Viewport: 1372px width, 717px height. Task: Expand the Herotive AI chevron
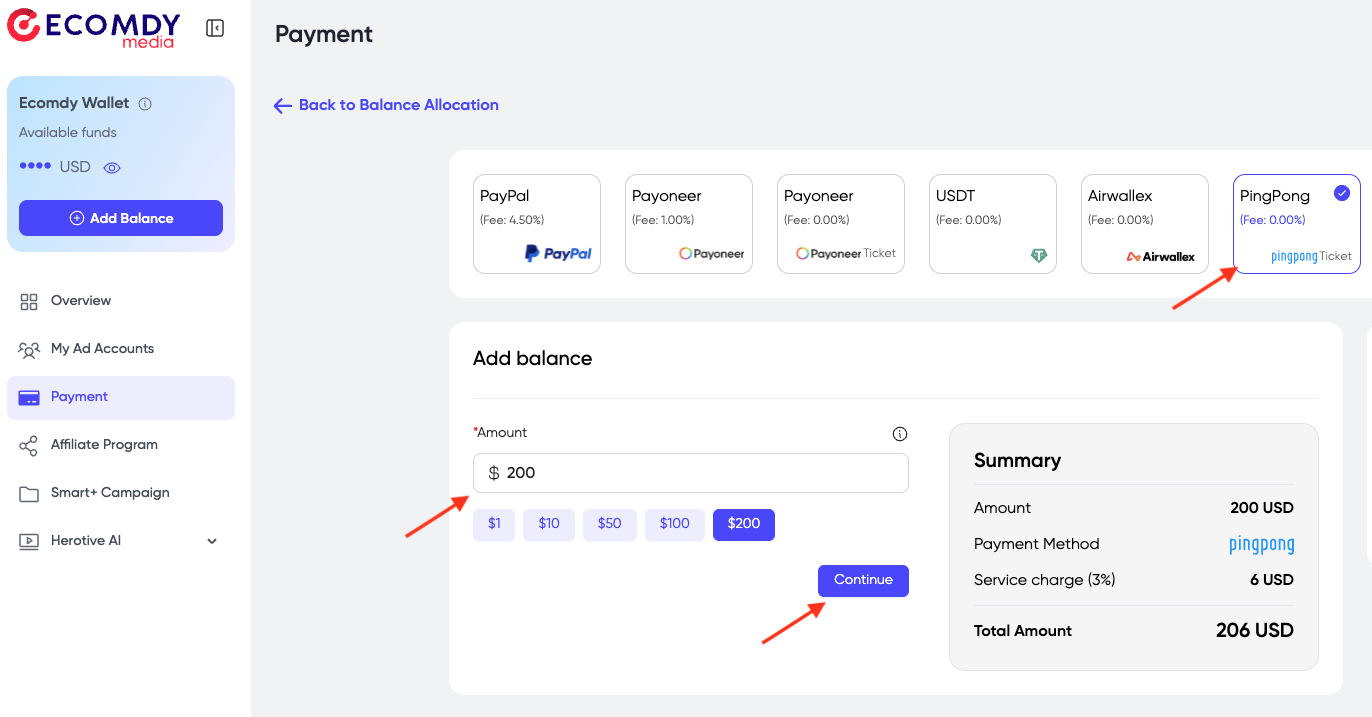(x=212, y=541)
